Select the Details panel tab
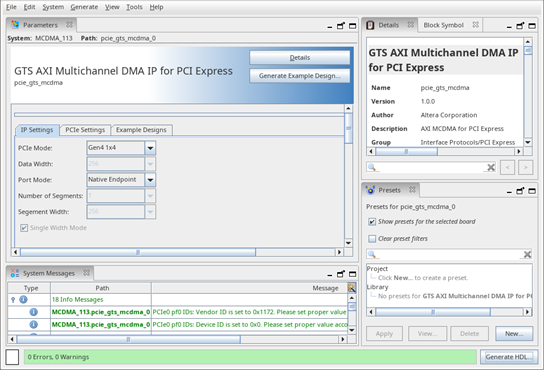Screen dimensions: 544x370 tap(389, 25)
